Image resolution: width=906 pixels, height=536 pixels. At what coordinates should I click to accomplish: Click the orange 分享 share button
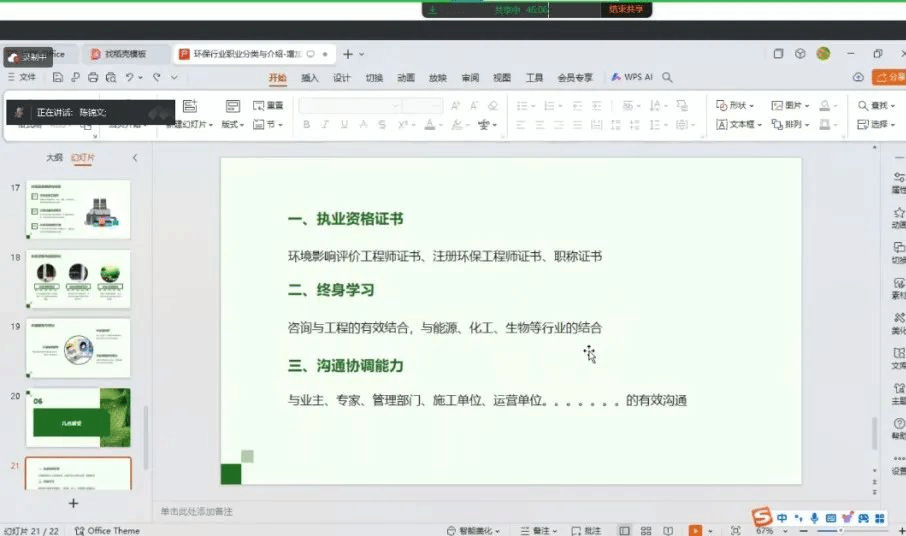[x=890, y=78]
